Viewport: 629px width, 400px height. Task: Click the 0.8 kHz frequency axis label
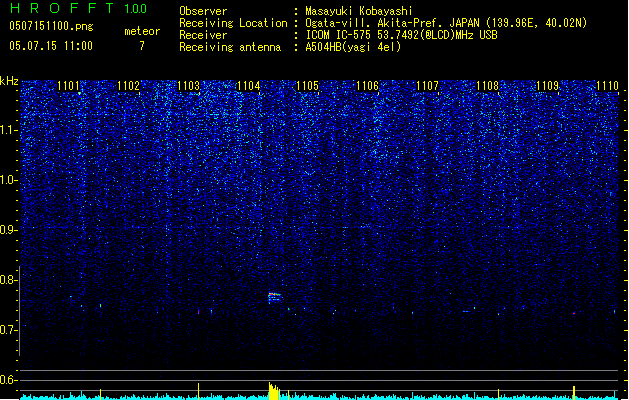tap(8, 280)
